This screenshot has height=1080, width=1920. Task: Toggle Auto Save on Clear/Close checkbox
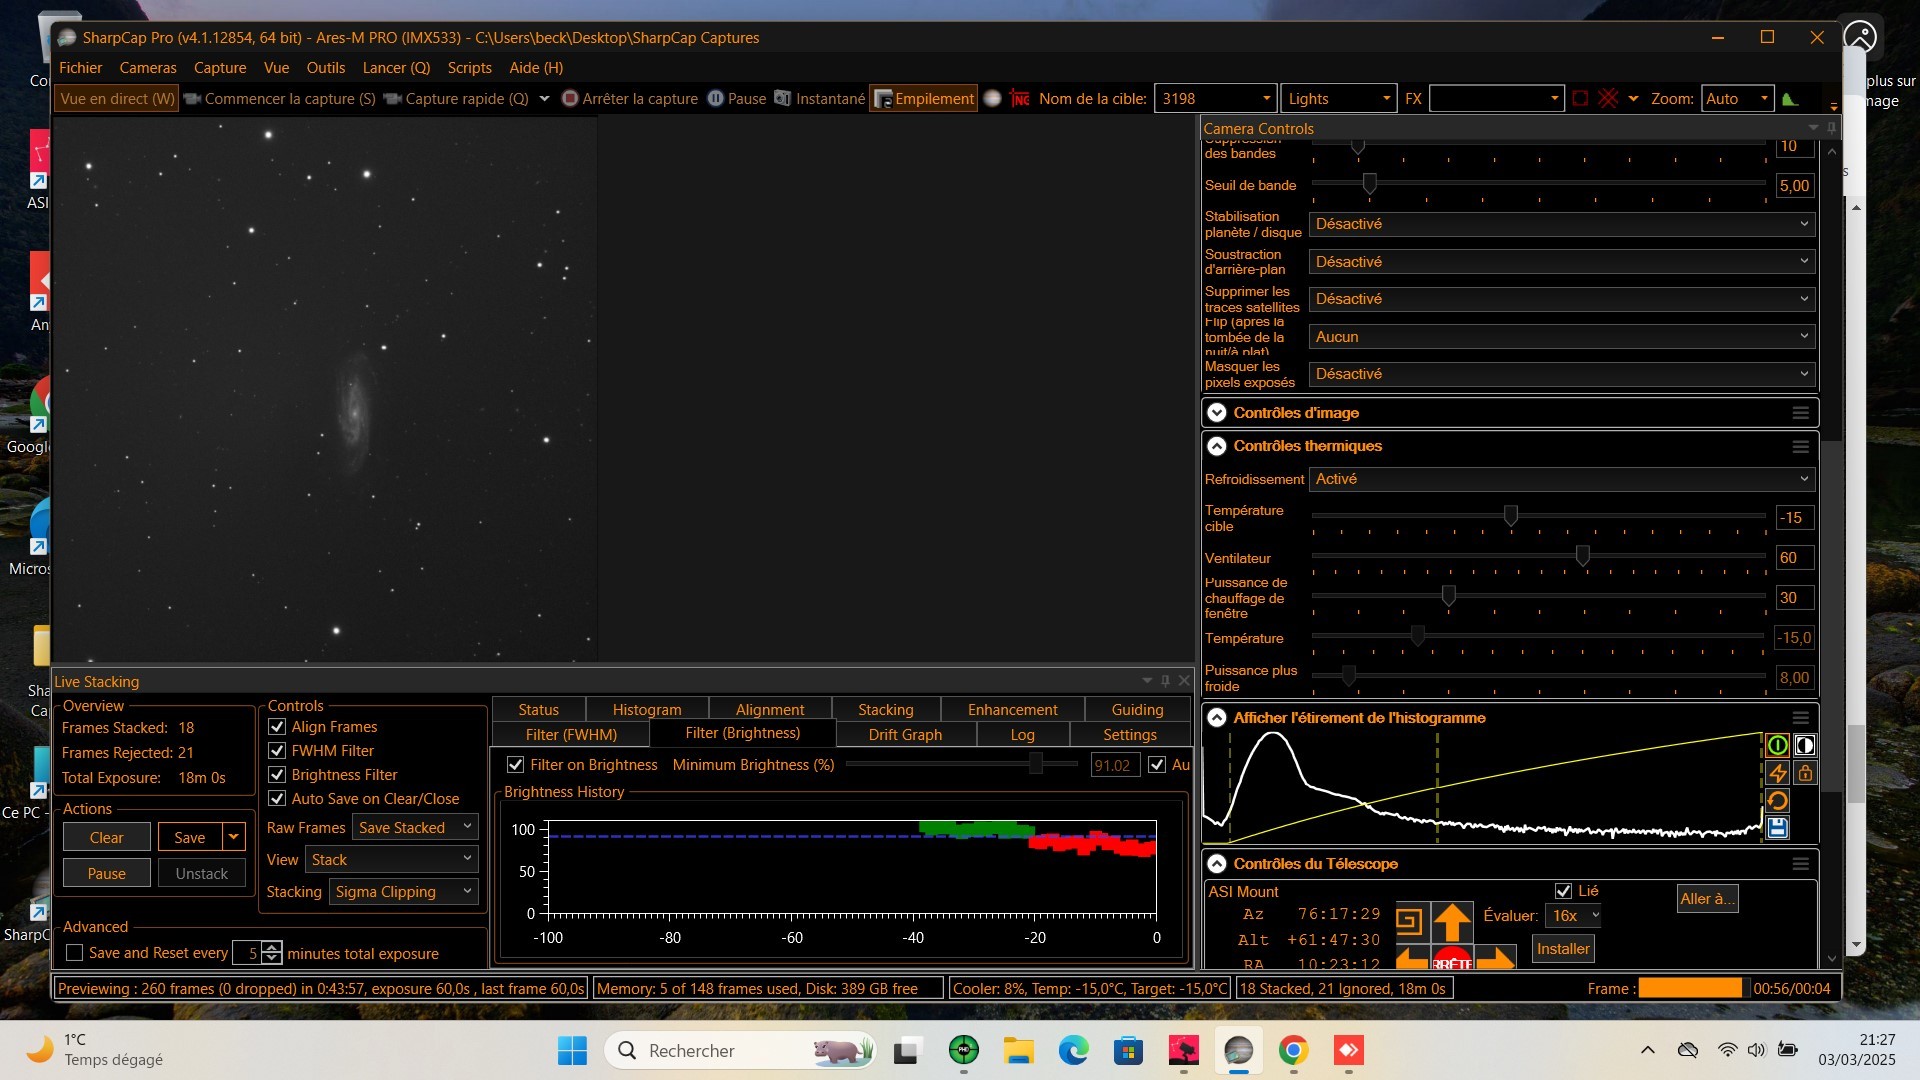tap(277, 798)
